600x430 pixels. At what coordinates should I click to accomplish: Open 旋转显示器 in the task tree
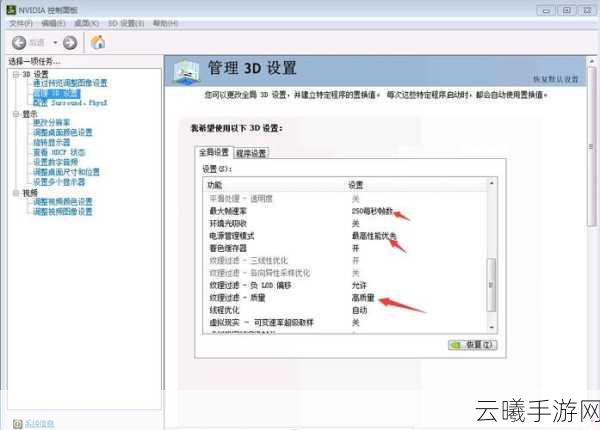coord(51,142)
